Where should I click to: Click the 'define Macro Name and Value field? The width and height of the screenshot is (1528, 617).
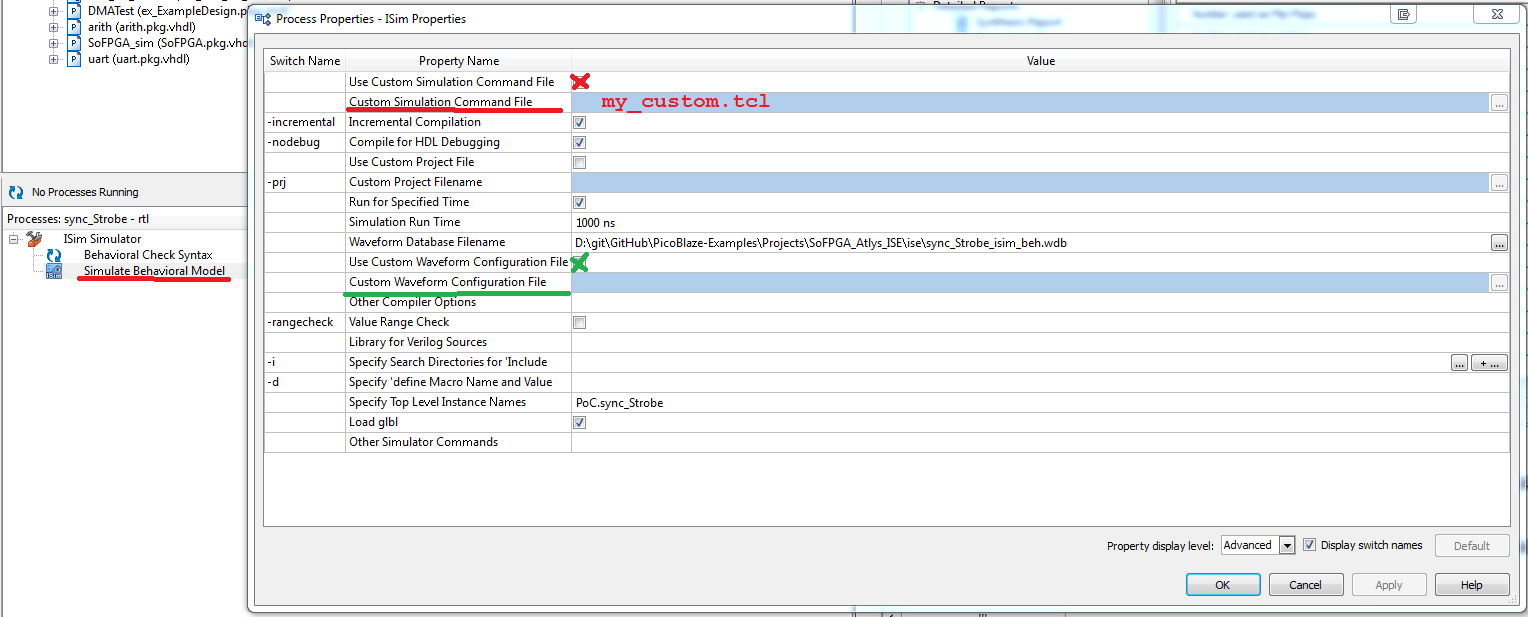click(x=1040, y=382)
